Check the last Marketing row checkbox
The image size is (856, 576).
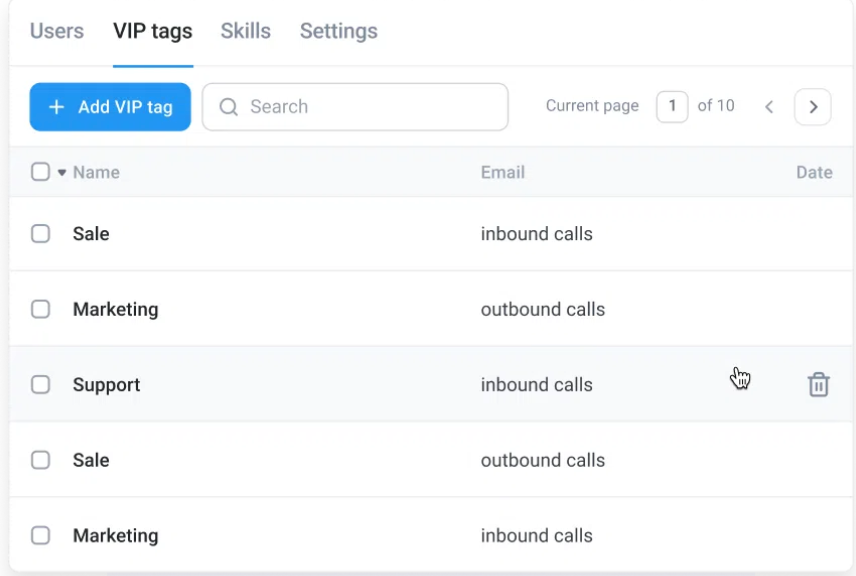pyautogui.click(x=40, y=535)
